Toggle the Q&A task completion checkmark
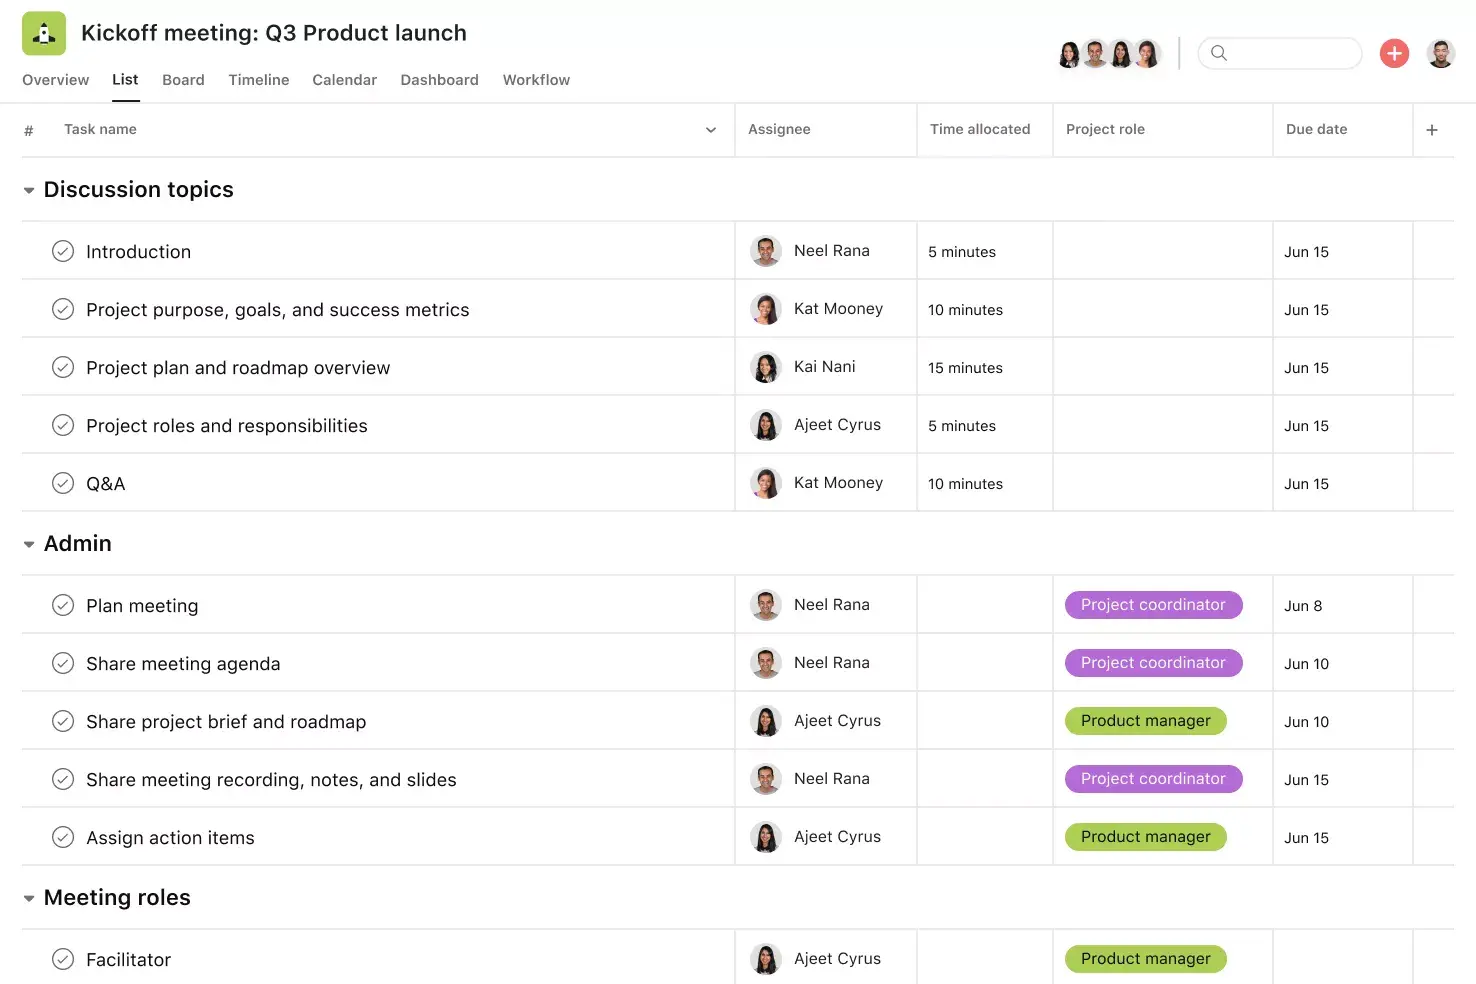Screen dimensions: 1476x984 pyautogui.click(x=63, y=484)
